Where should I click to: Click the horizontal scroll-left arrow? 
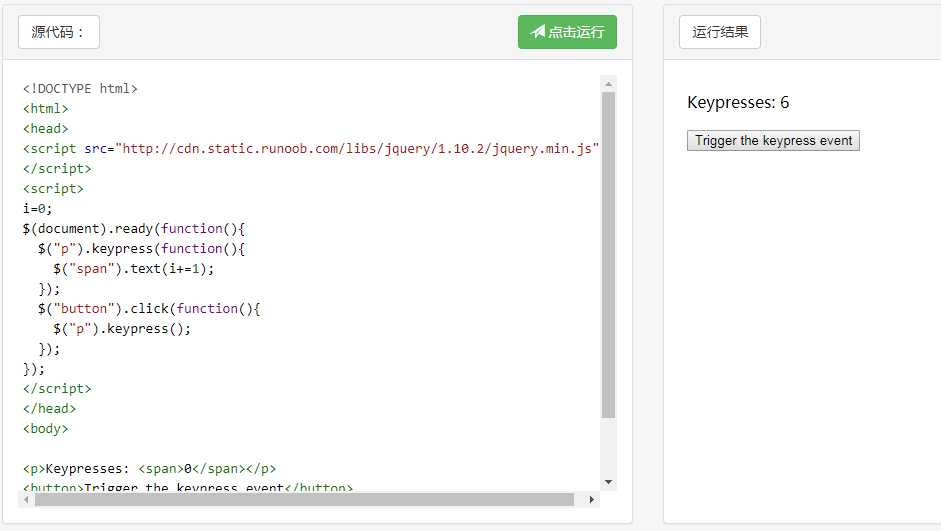coord(26,499)
